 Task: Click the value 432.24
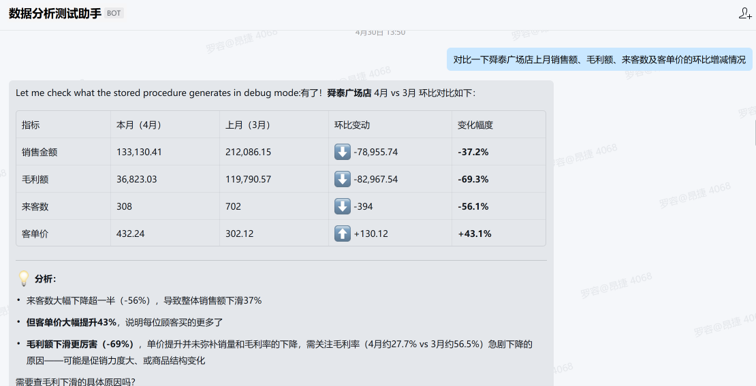click(x=130, y=234)
